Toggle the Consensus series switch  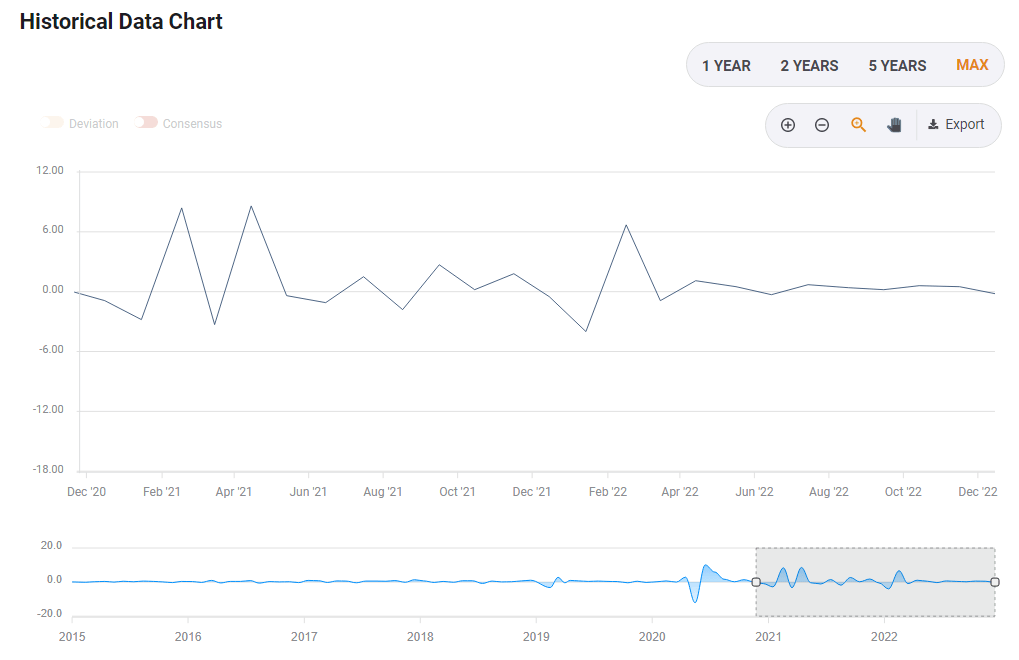tap(148, 123)
